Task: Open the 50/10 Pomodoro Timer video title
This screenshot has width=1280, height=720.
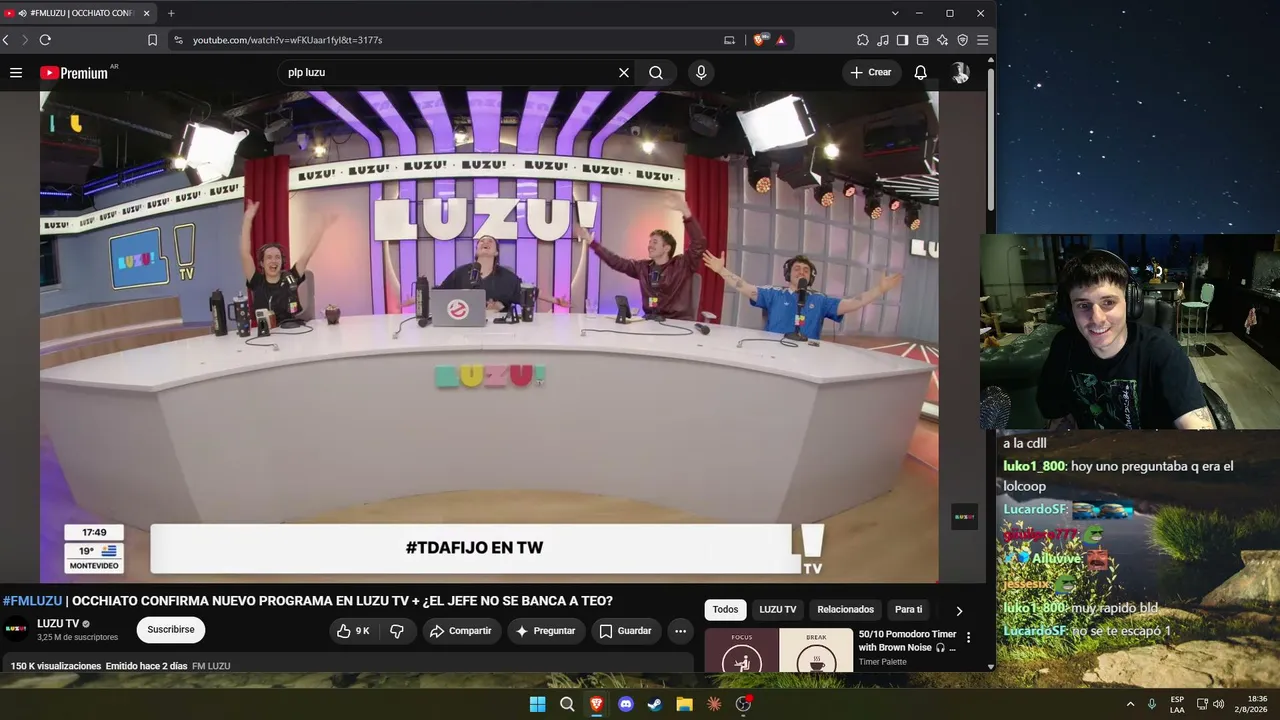Action: pos(908,641)
